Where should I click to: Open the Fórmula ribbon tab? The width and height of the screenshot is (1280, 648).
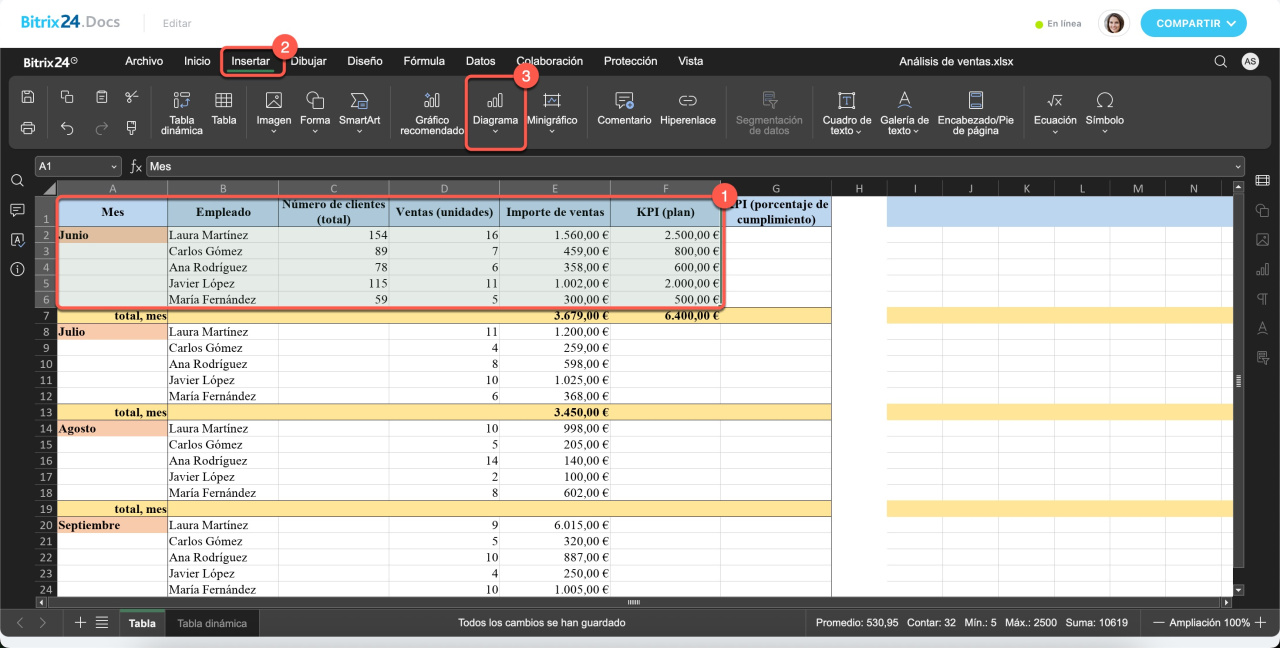coord(424,61)
